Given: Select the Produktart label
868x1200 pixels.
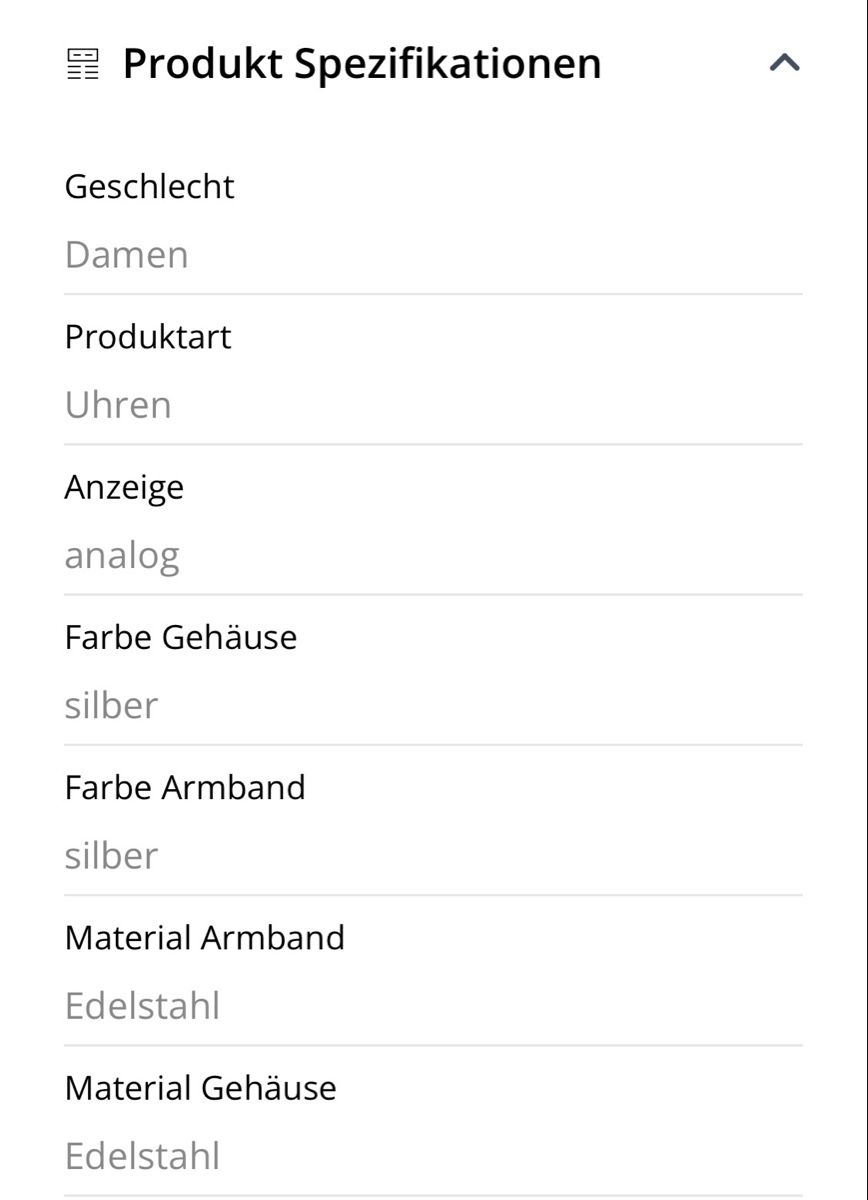Looking at the screenshot, I should click(x=147, y=337).
